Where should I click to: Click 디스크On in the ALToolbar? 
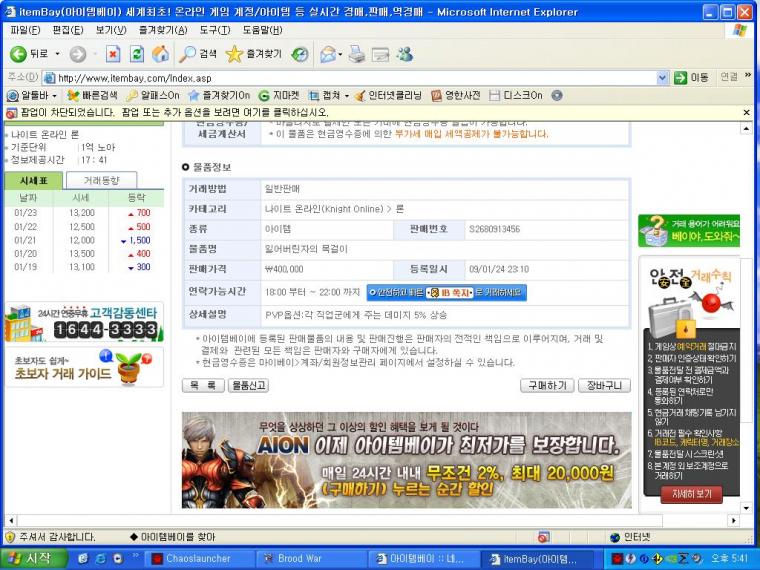point(516,95)
